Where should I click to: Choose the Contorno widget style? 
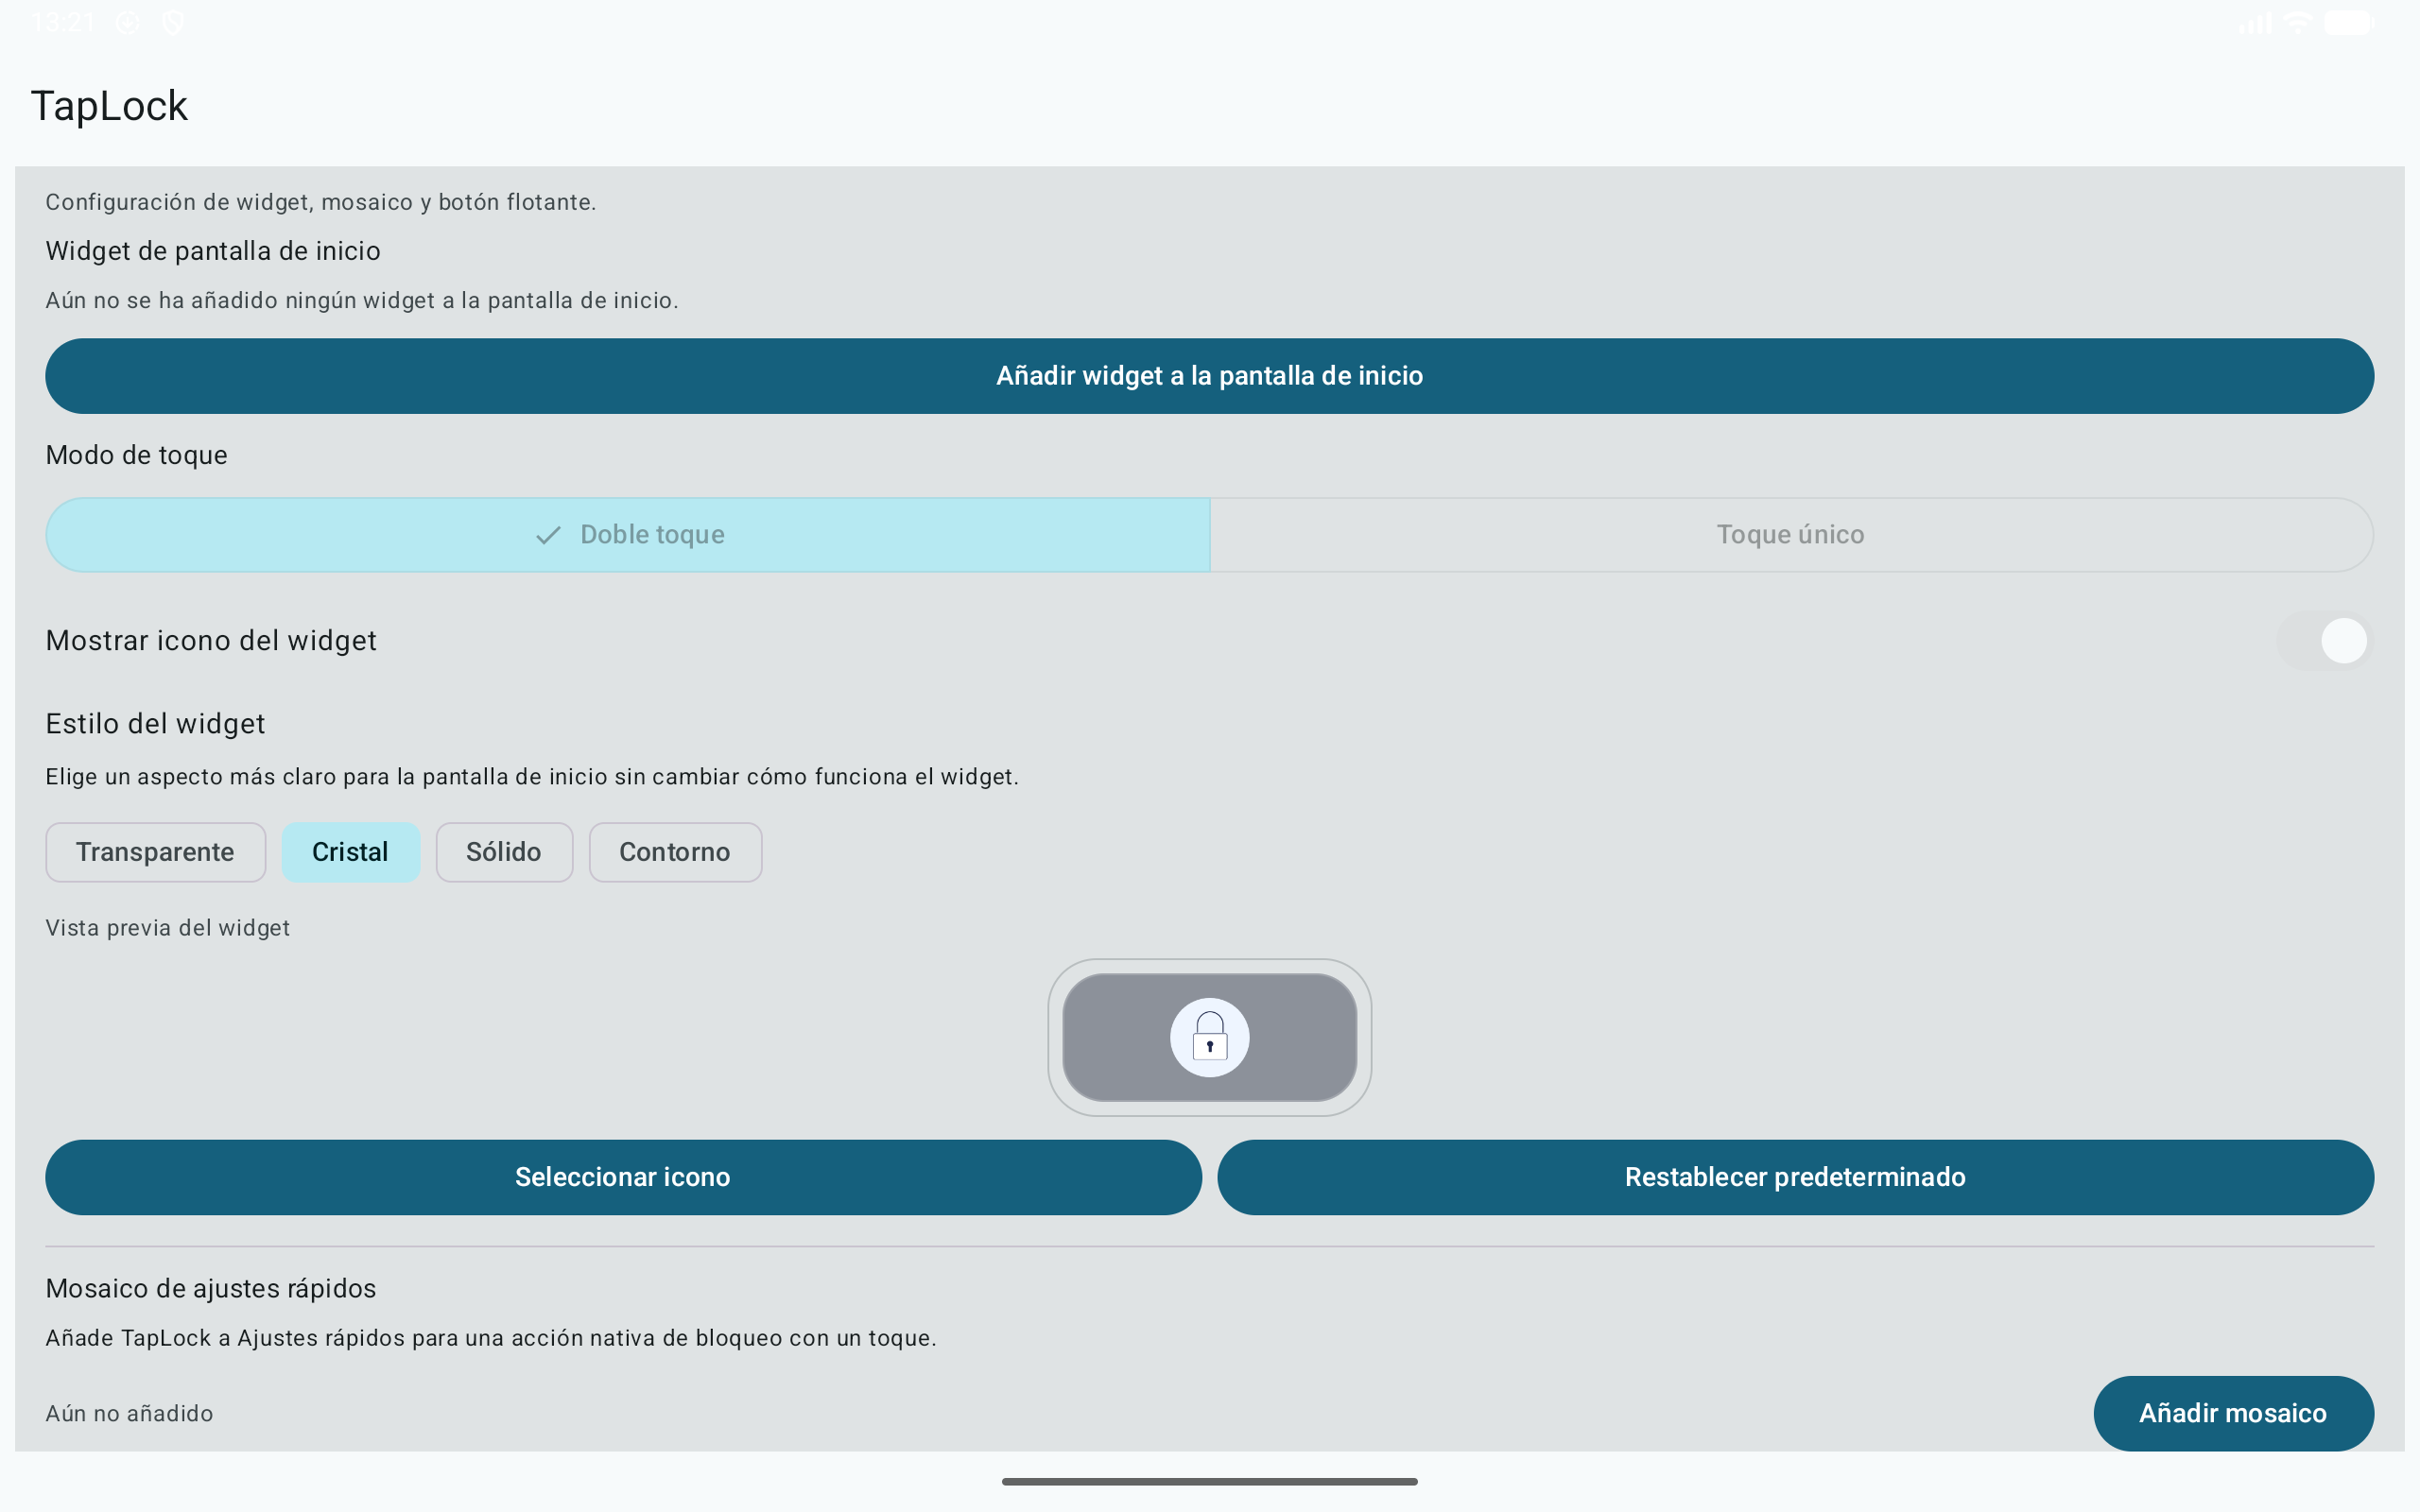tap(675, 852)
